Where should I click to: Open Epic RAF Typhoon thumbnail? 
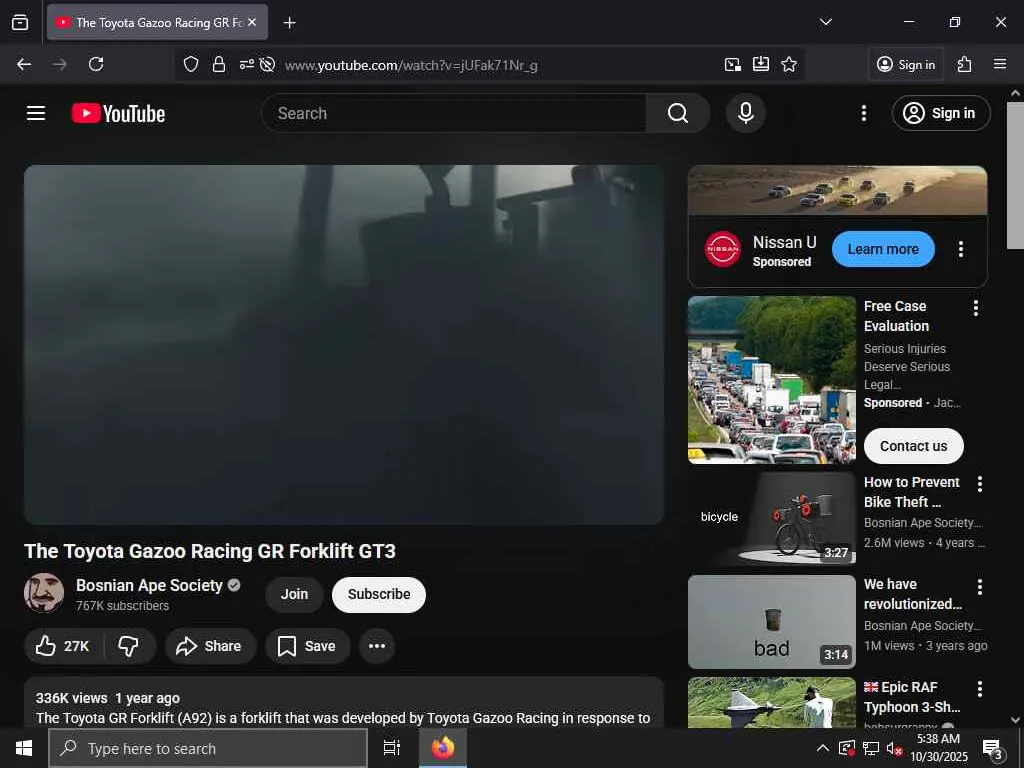[x=772, y=703]
